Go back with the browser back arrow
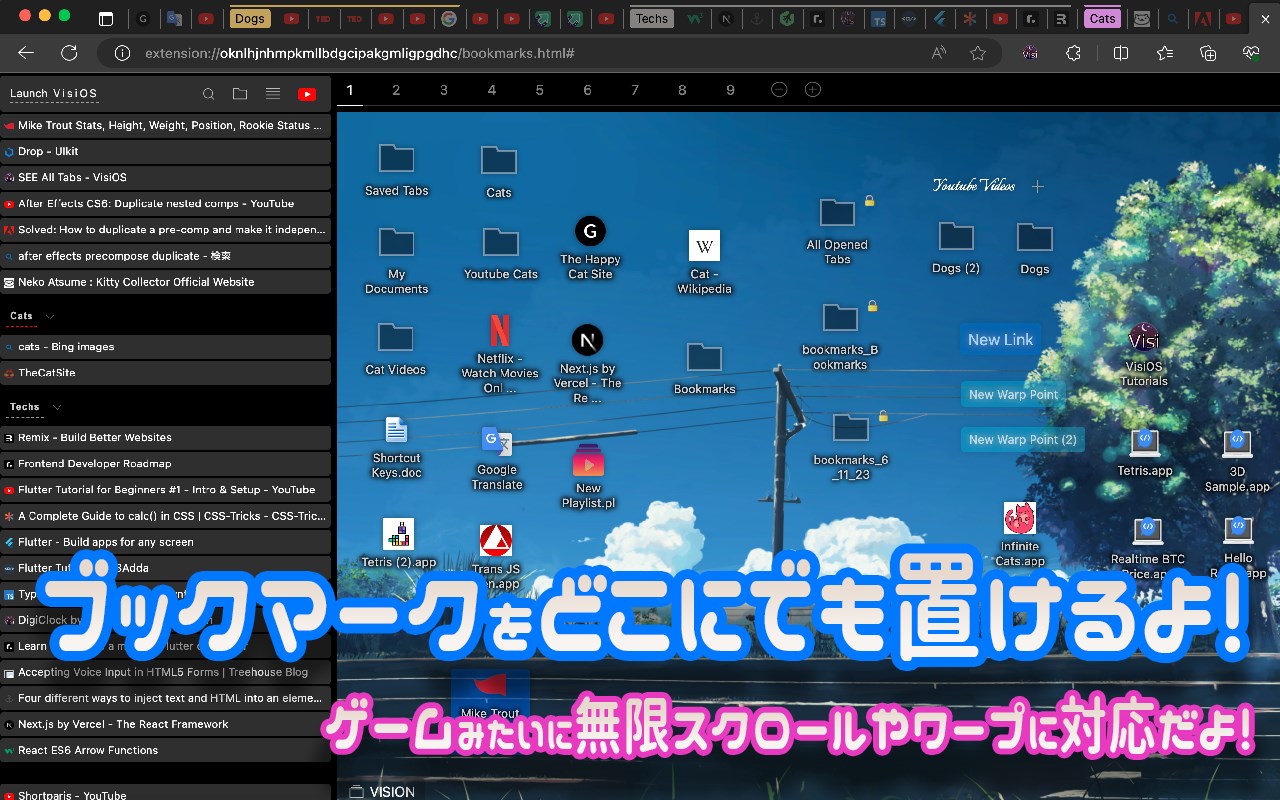The width and height of the screenshot is (1280, 800). (x=26, y=53)
